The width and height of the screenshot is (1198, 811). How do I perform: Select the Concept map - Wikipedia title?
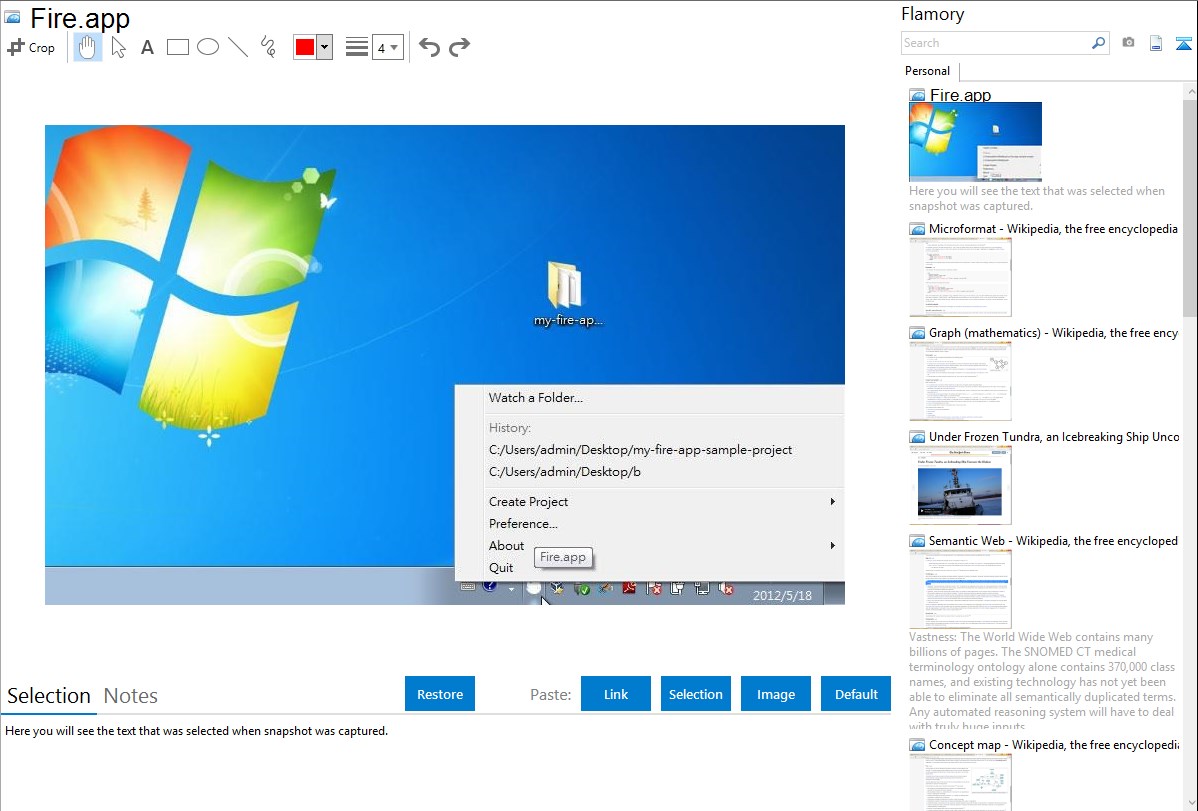1053,744
